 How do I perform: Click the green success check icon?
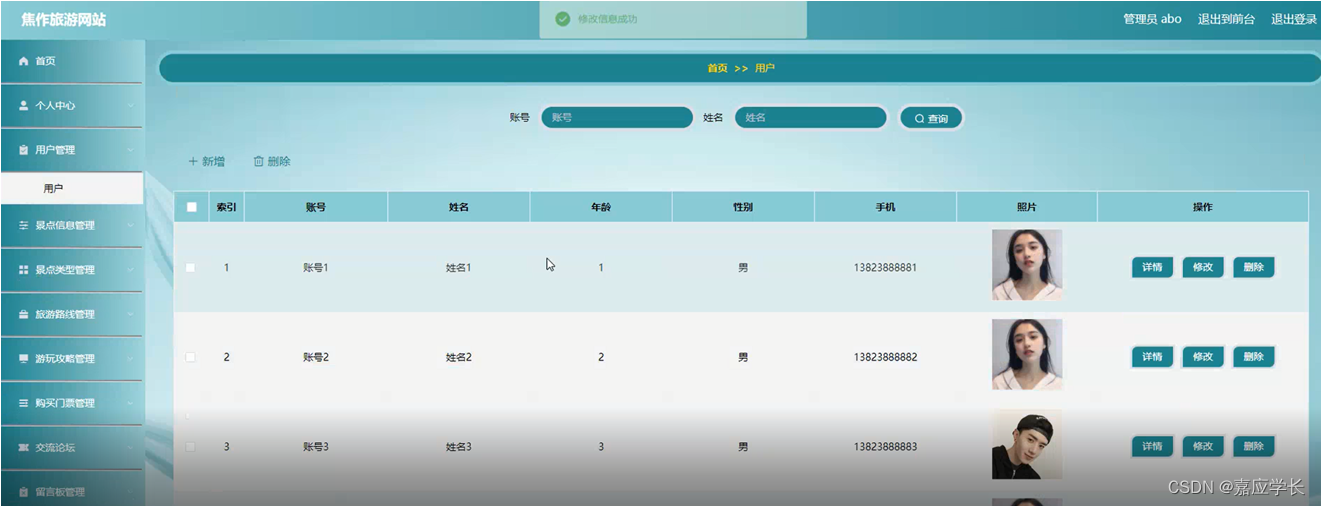tap(563, 19)
